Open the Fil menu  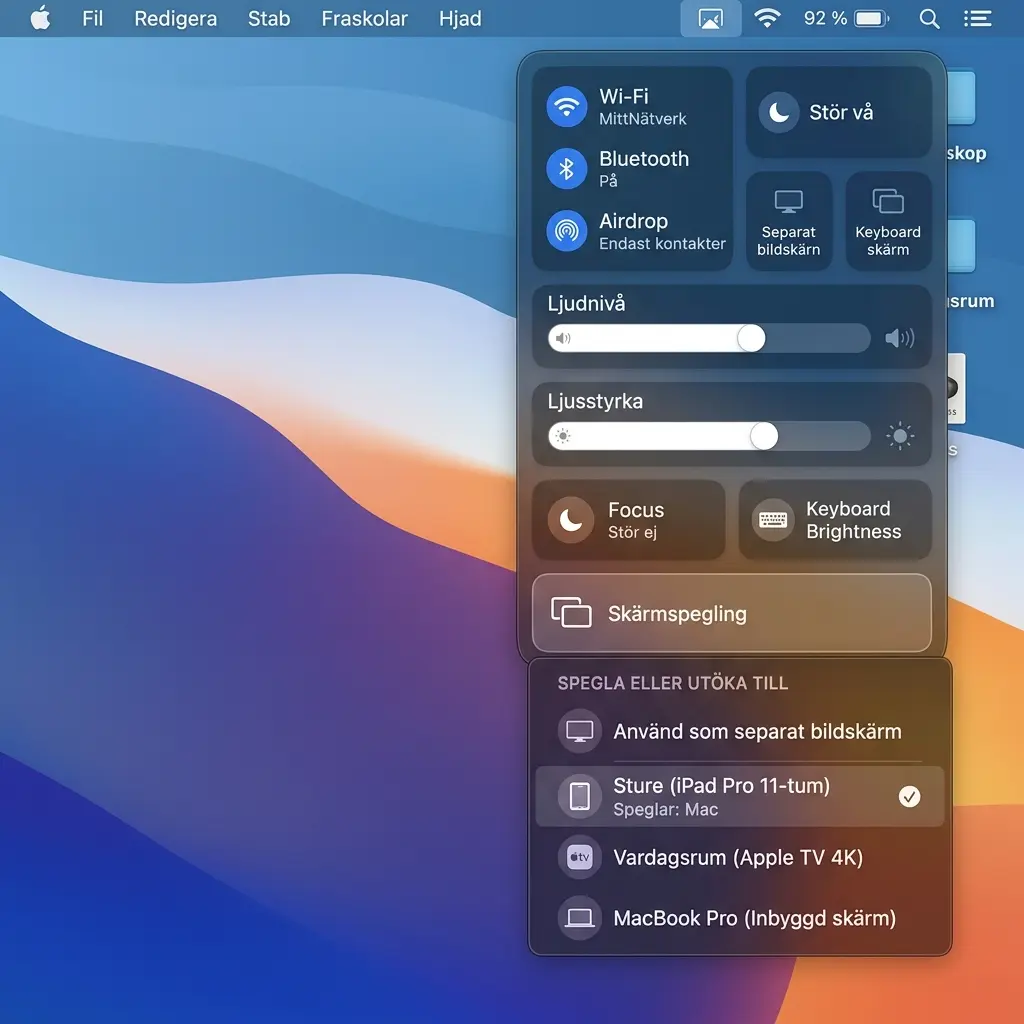92,18
